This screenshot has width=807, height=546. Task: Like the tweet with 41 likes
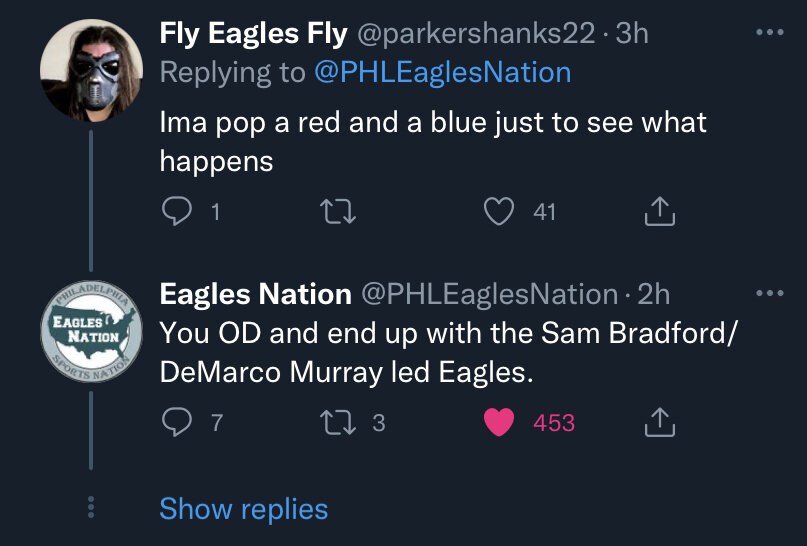499,211
